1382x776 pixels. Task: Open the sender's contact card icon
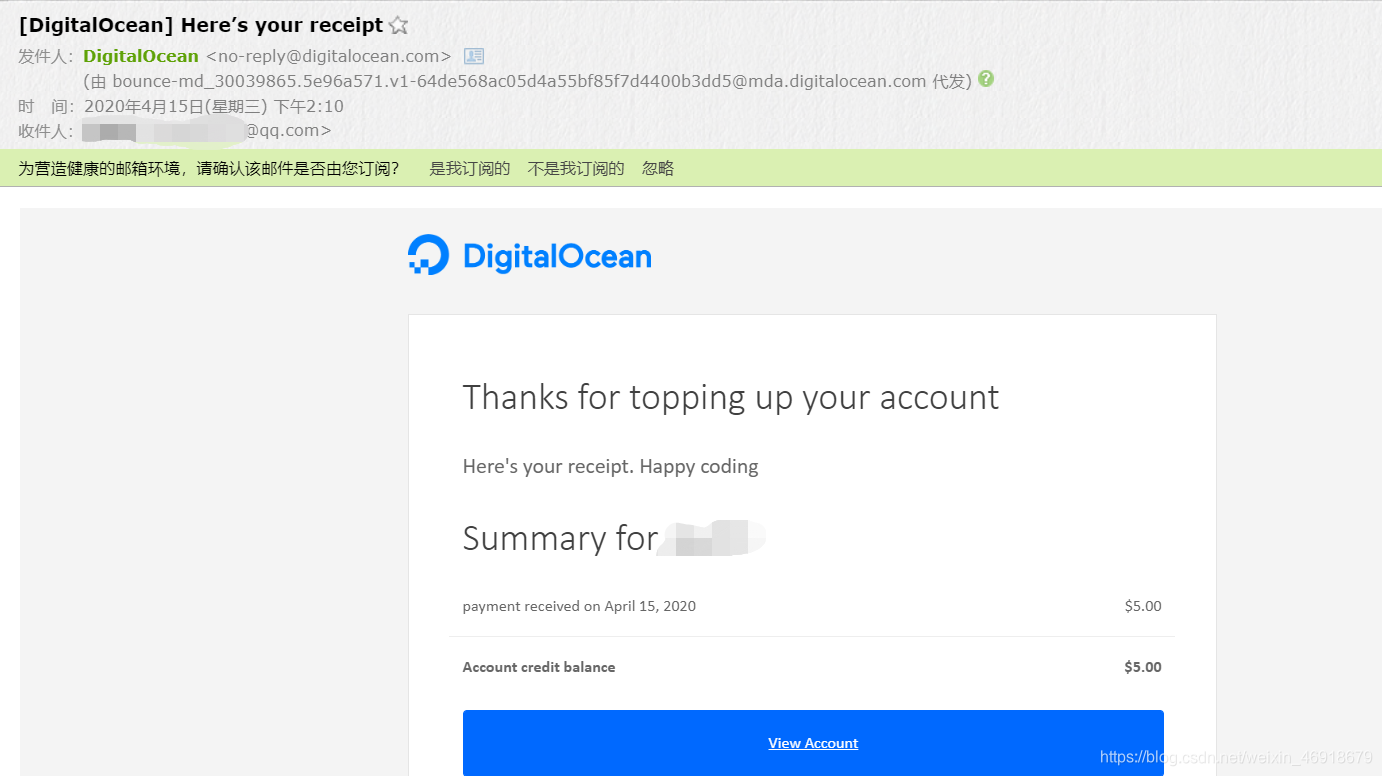pos(473,56)
